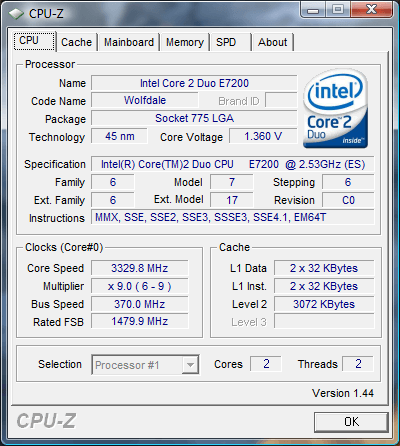Click the CPU-Z title bar app icon
The image size is (400, 446).
click(x=16, y=14)
